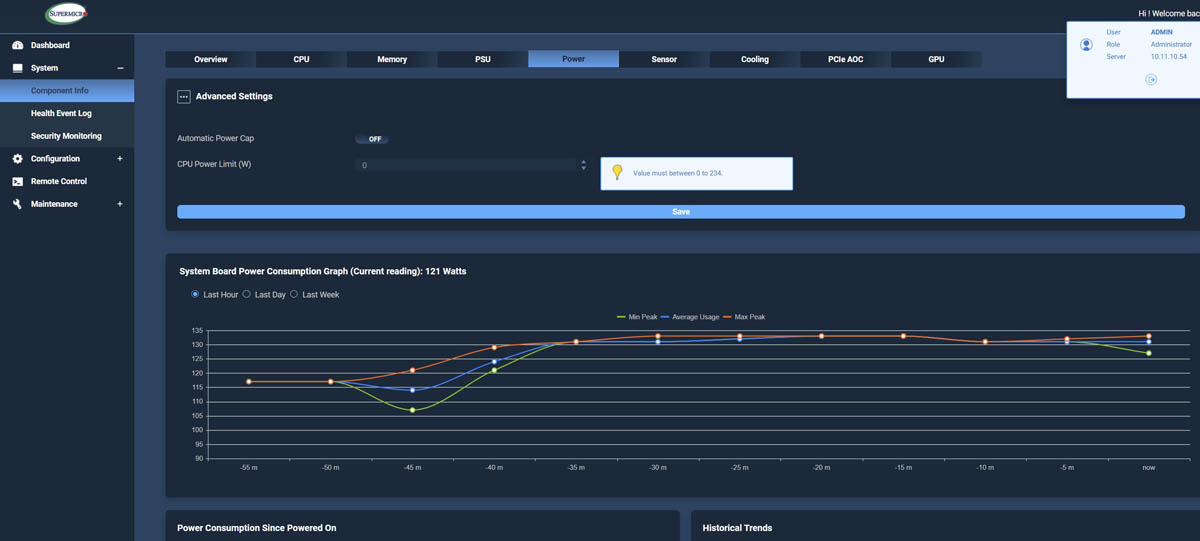Expand the Maintenance menu
This screenshot has width=1200, height=541.
click(120, 204)
